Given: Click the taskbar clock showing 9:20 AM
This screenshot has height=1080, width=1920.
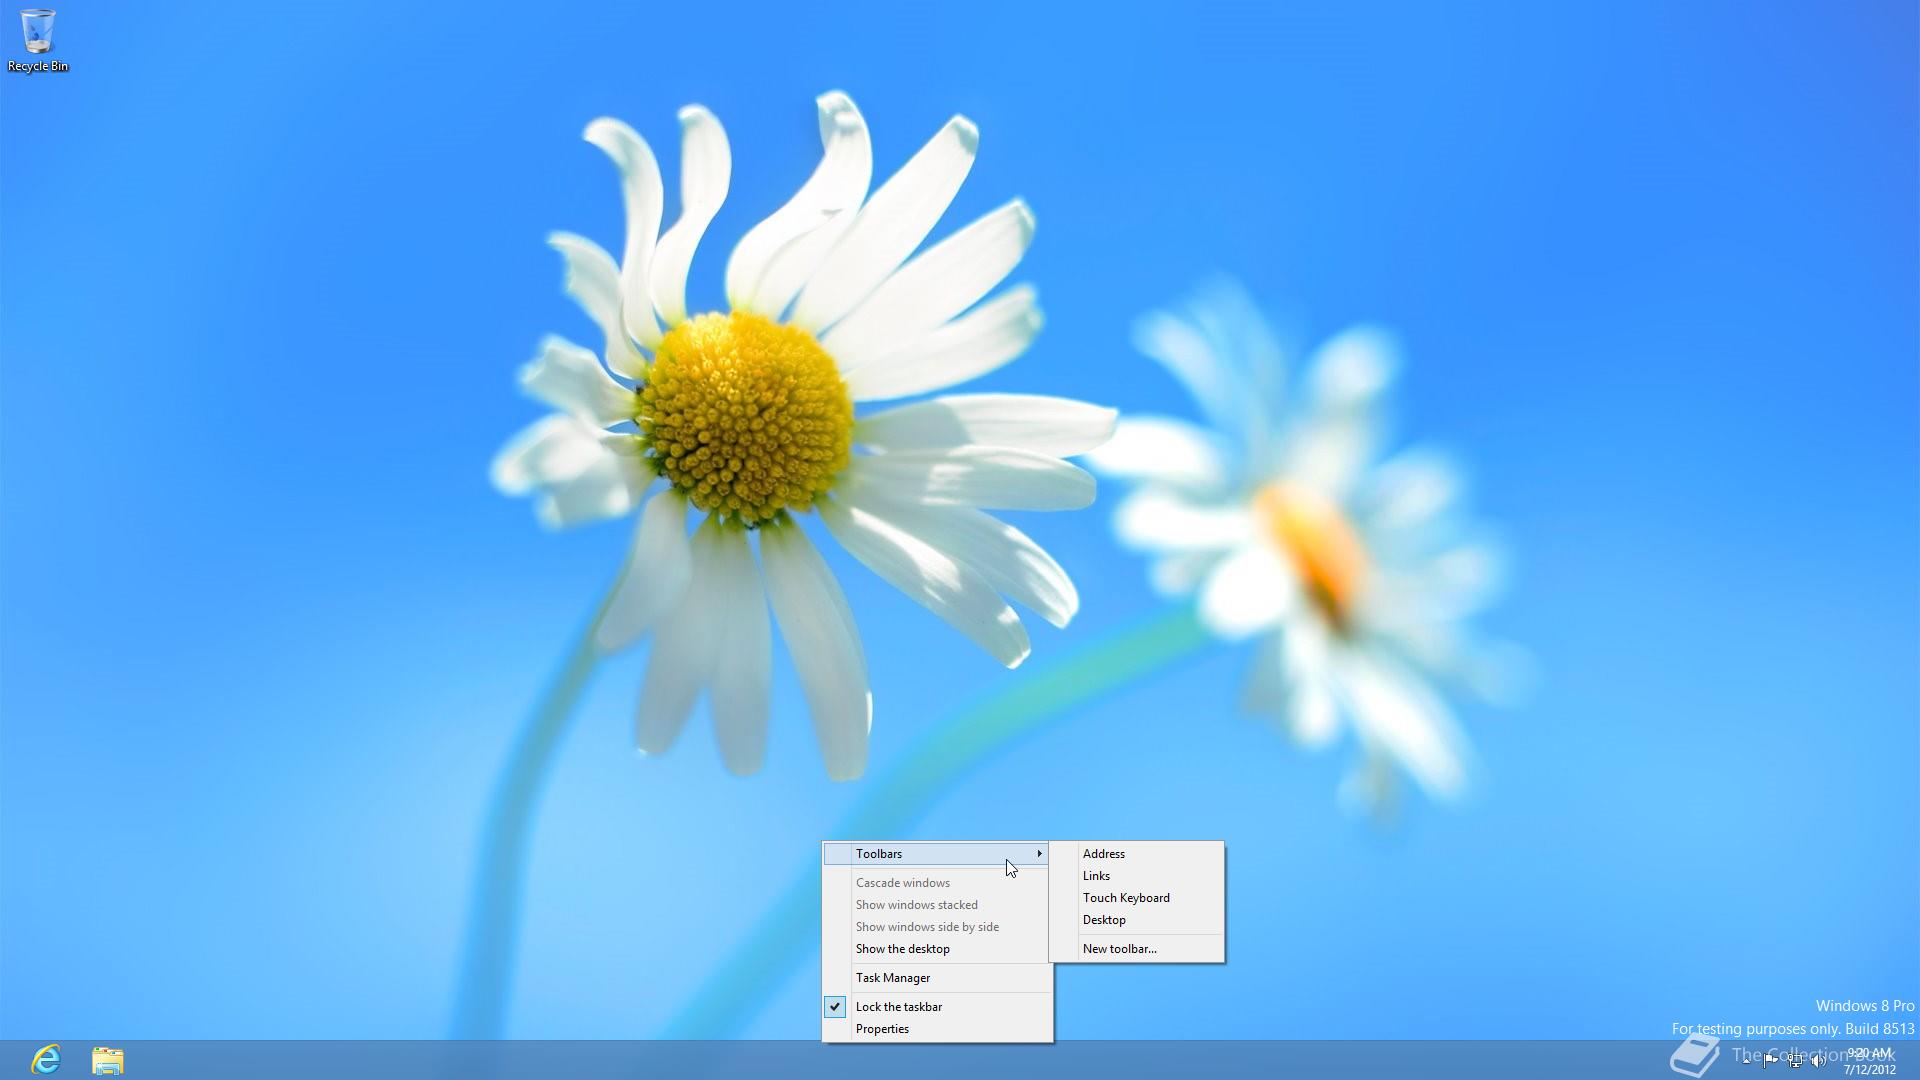Looking at the screenshot, I should click(1869, 1061).
